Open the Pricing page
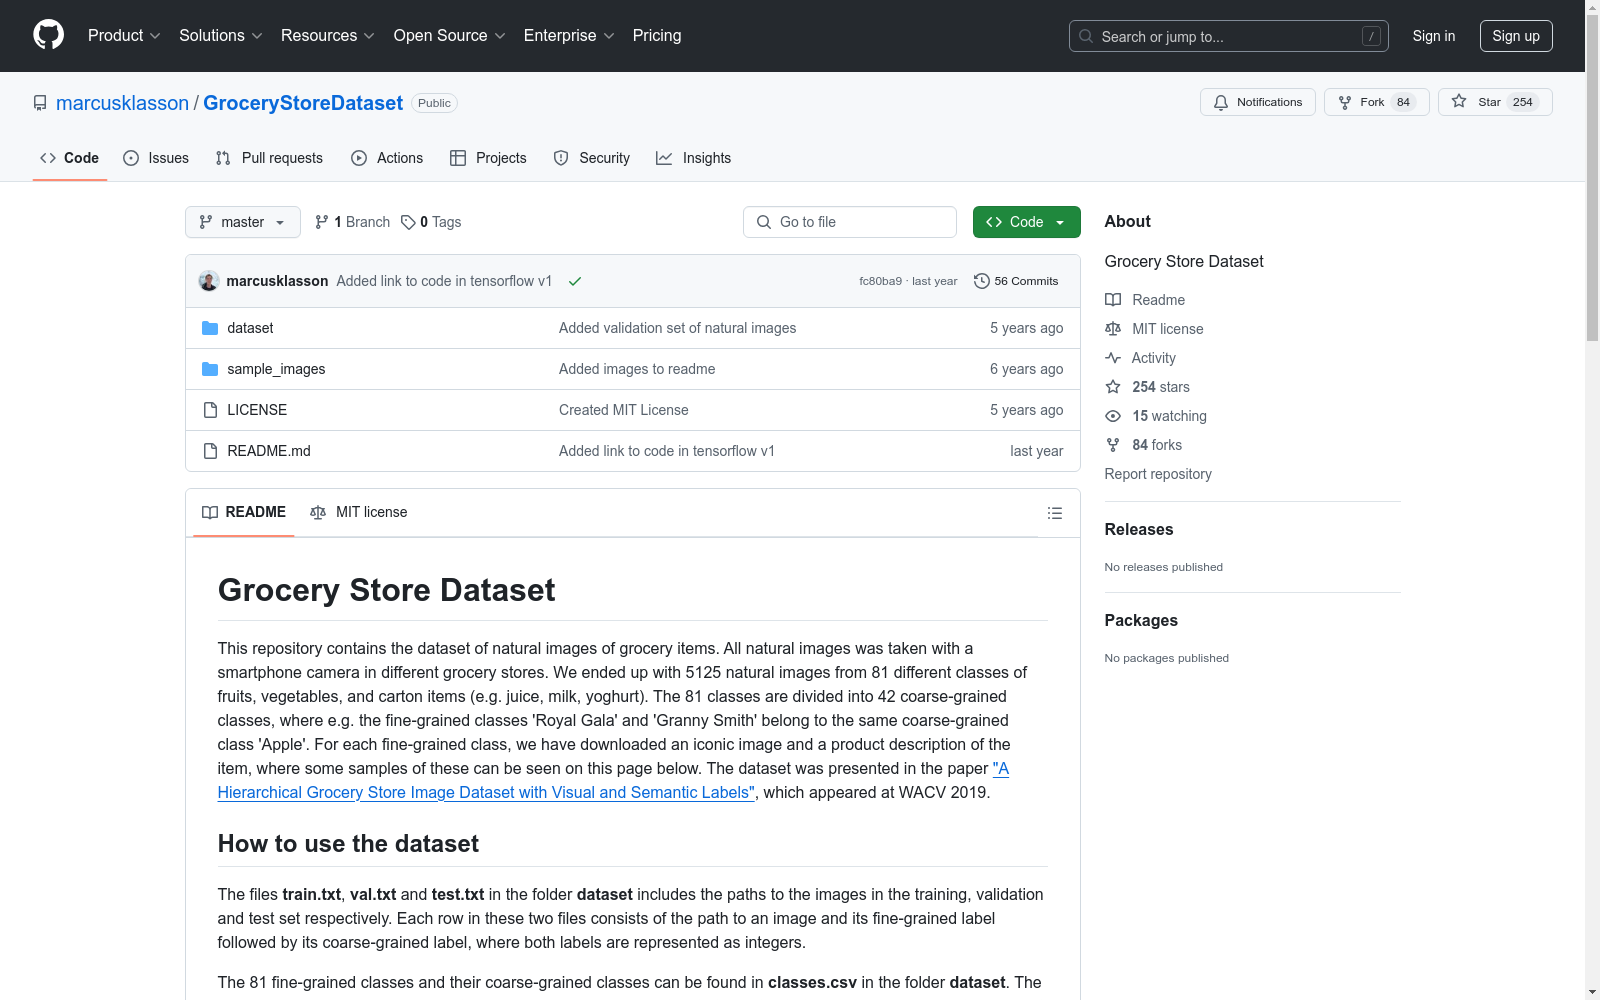 [657, 35]
